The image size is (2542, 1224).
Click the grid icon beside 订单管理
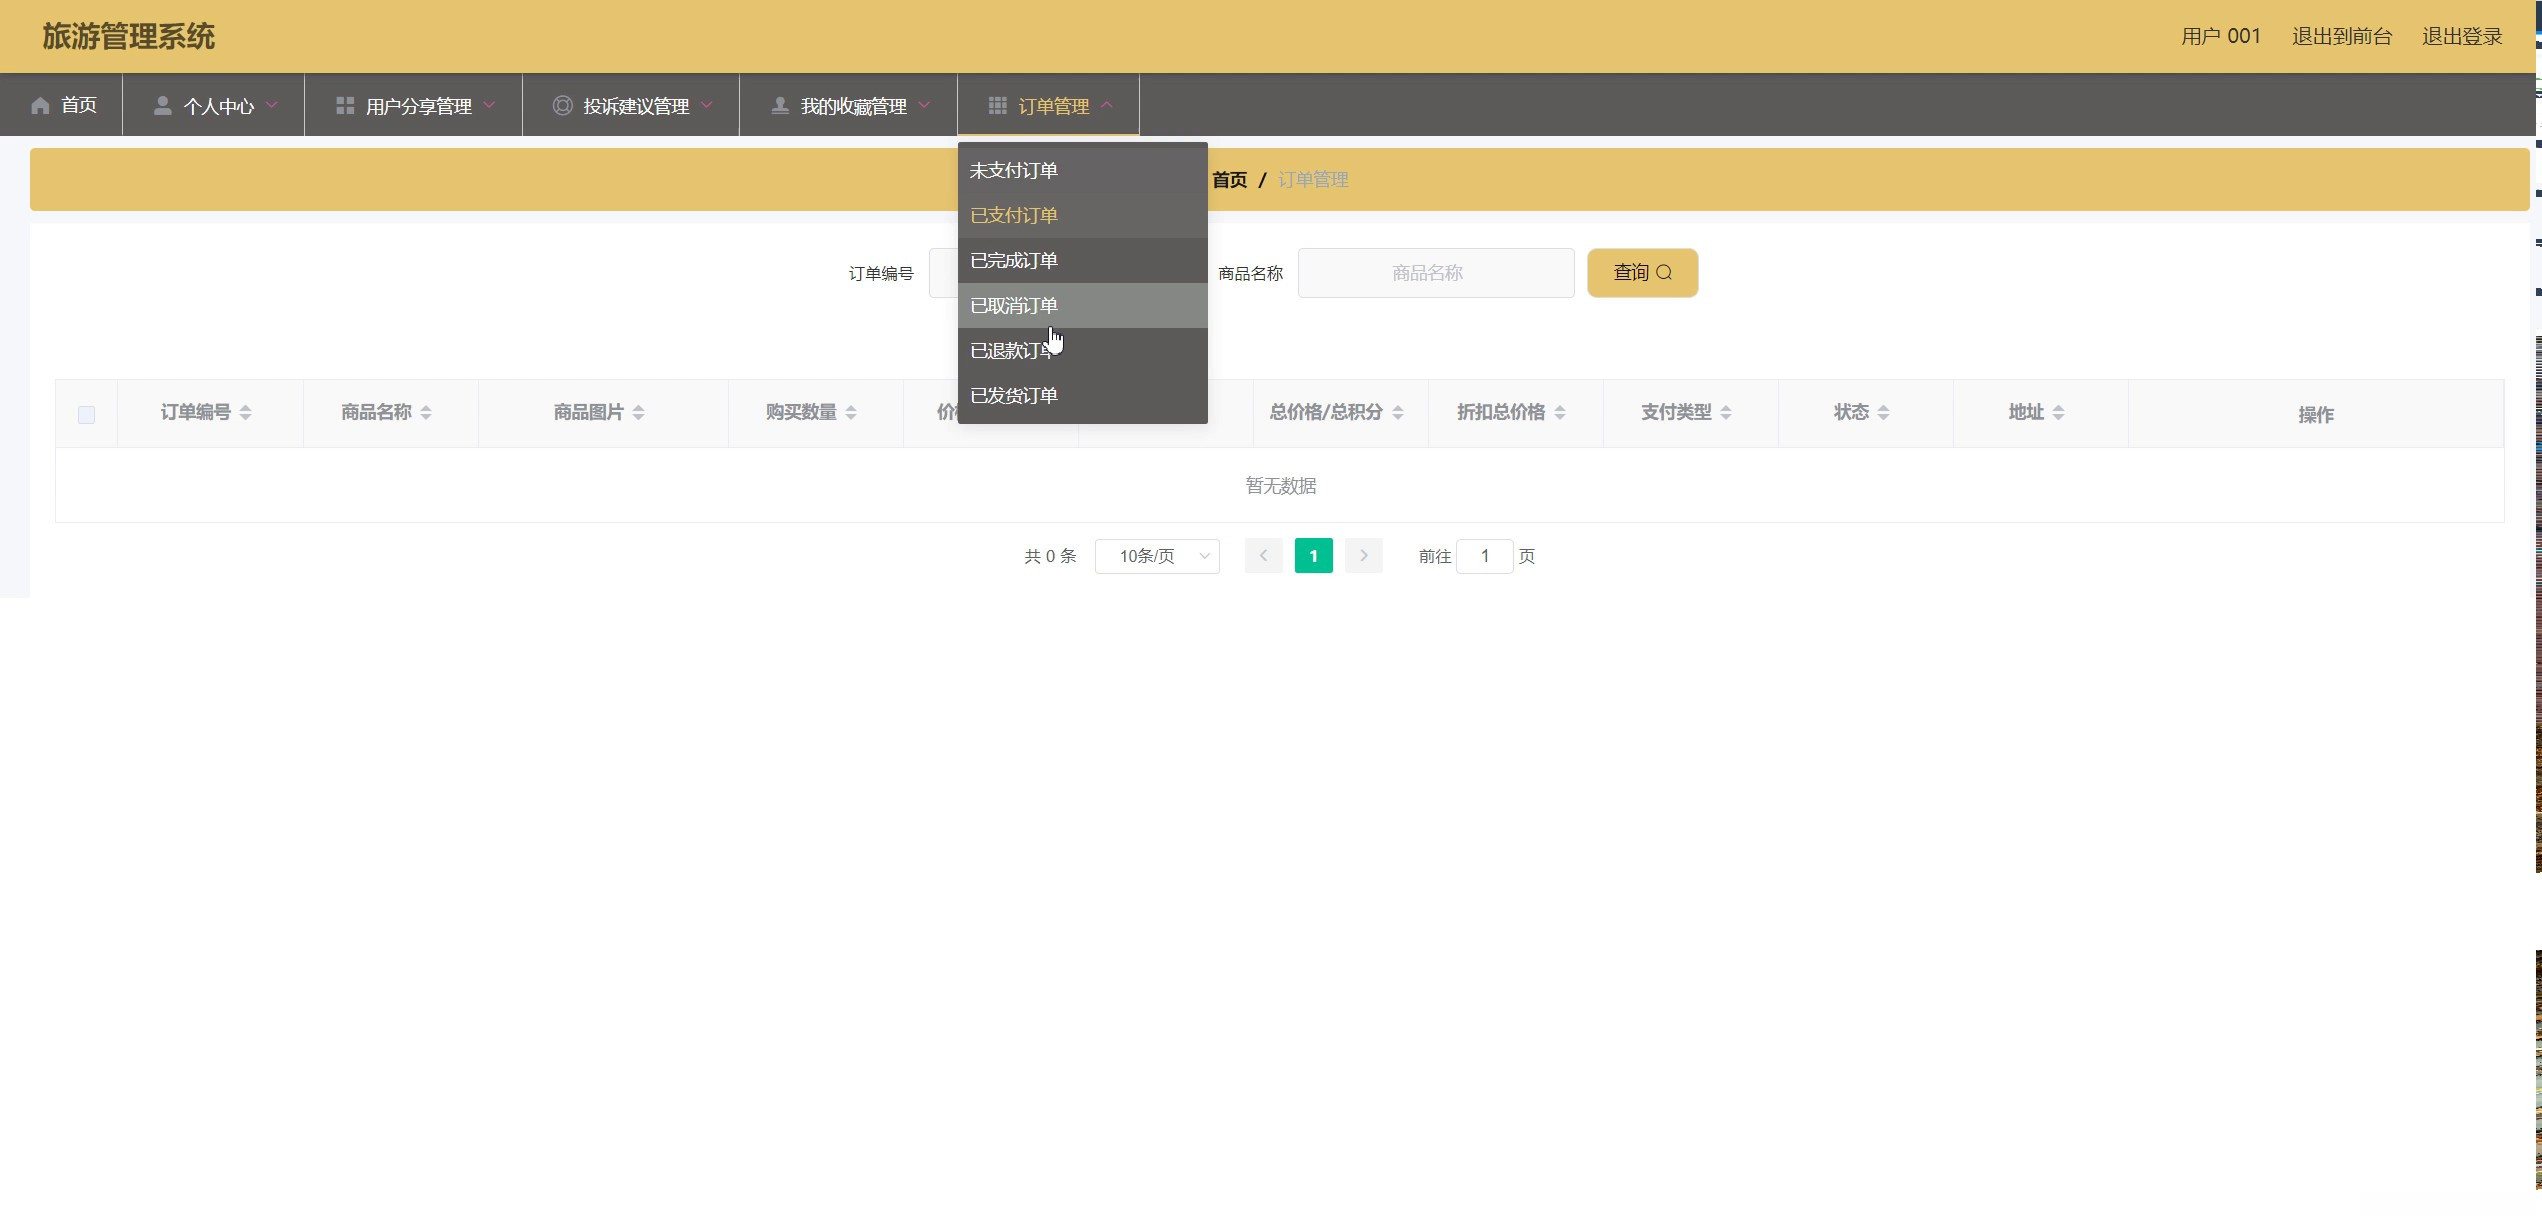[997, 106]
